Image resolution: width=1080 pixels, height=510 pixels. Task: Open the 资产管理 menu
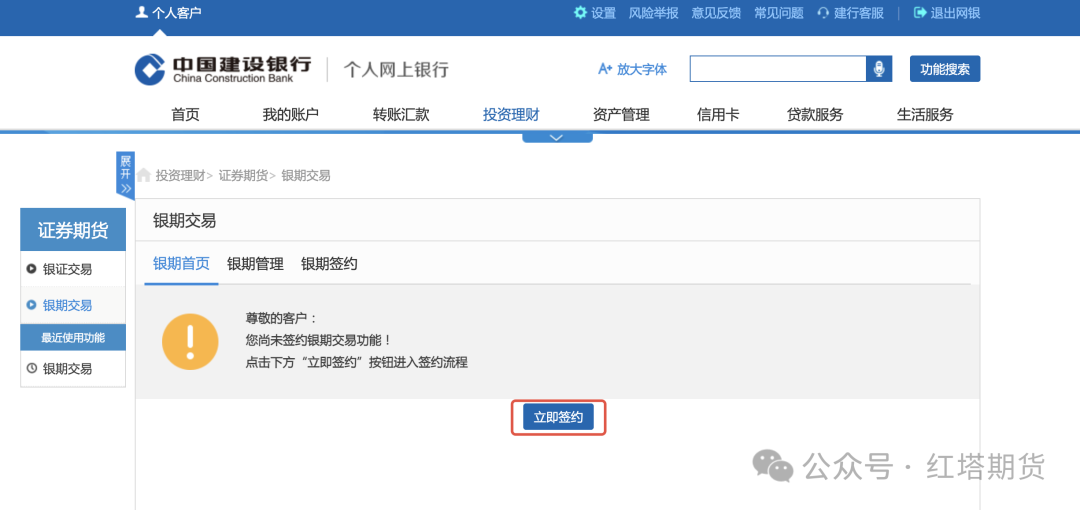[621, 115]
